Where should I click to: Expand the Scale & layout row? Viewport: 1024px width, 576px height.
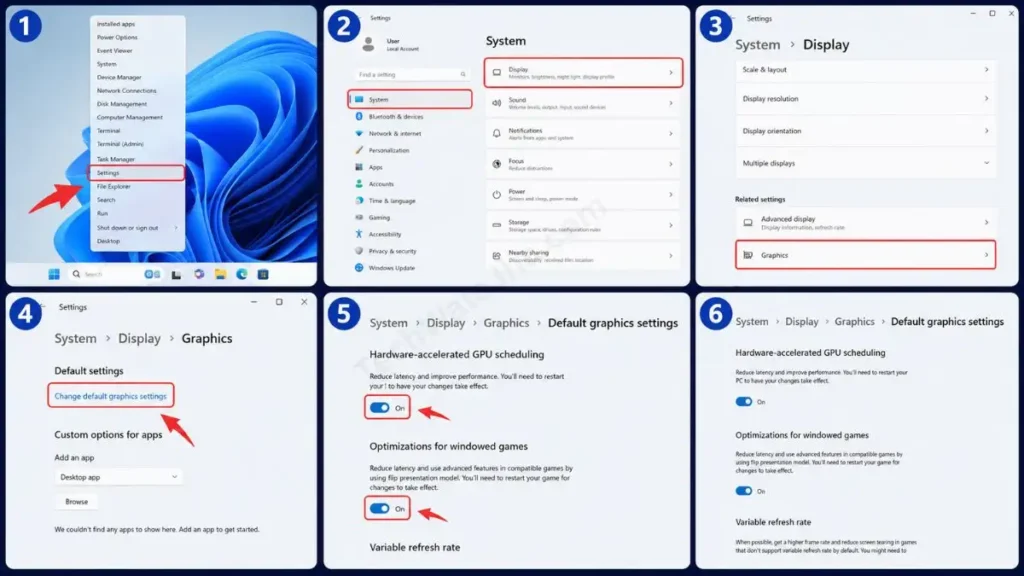pyautogui.click(x=865, y=69)
